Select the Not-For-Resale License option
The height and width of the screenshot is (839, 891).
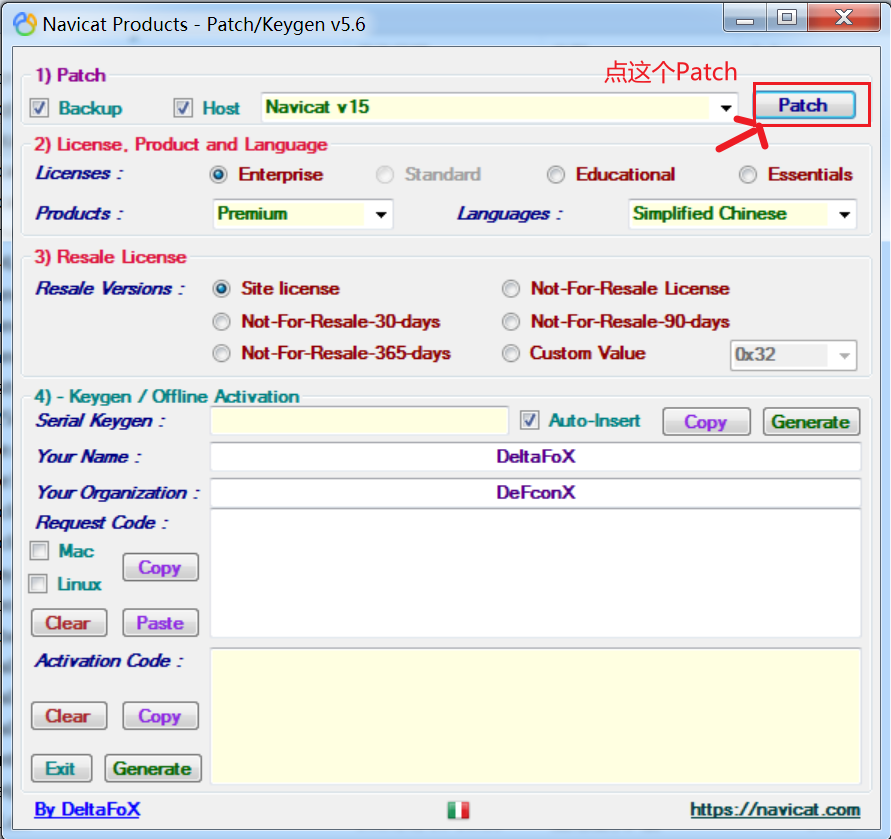(511, 289)
